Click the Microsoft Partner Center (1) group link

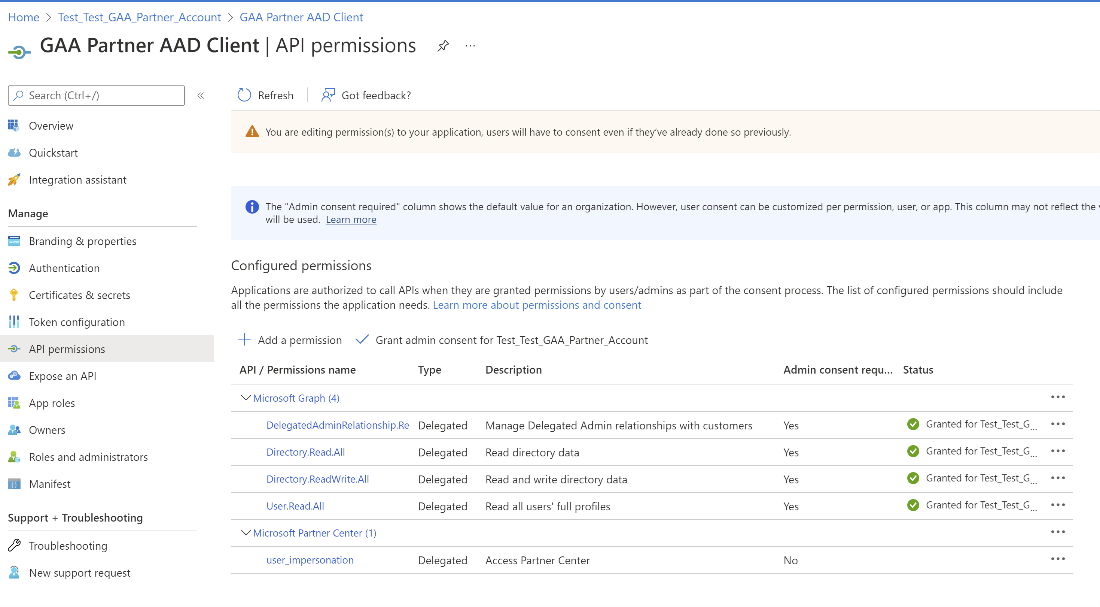315,533
